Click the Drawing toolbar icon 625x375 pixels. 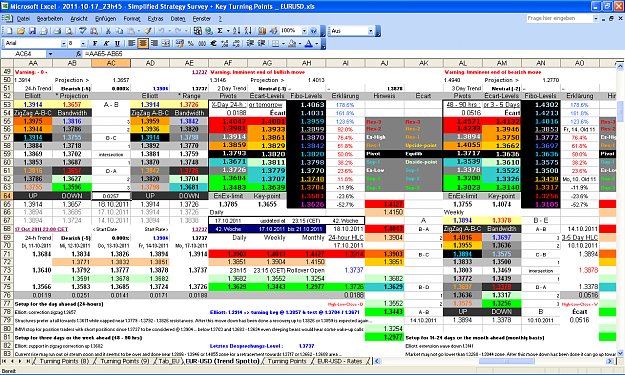click(x=273, y=31)
